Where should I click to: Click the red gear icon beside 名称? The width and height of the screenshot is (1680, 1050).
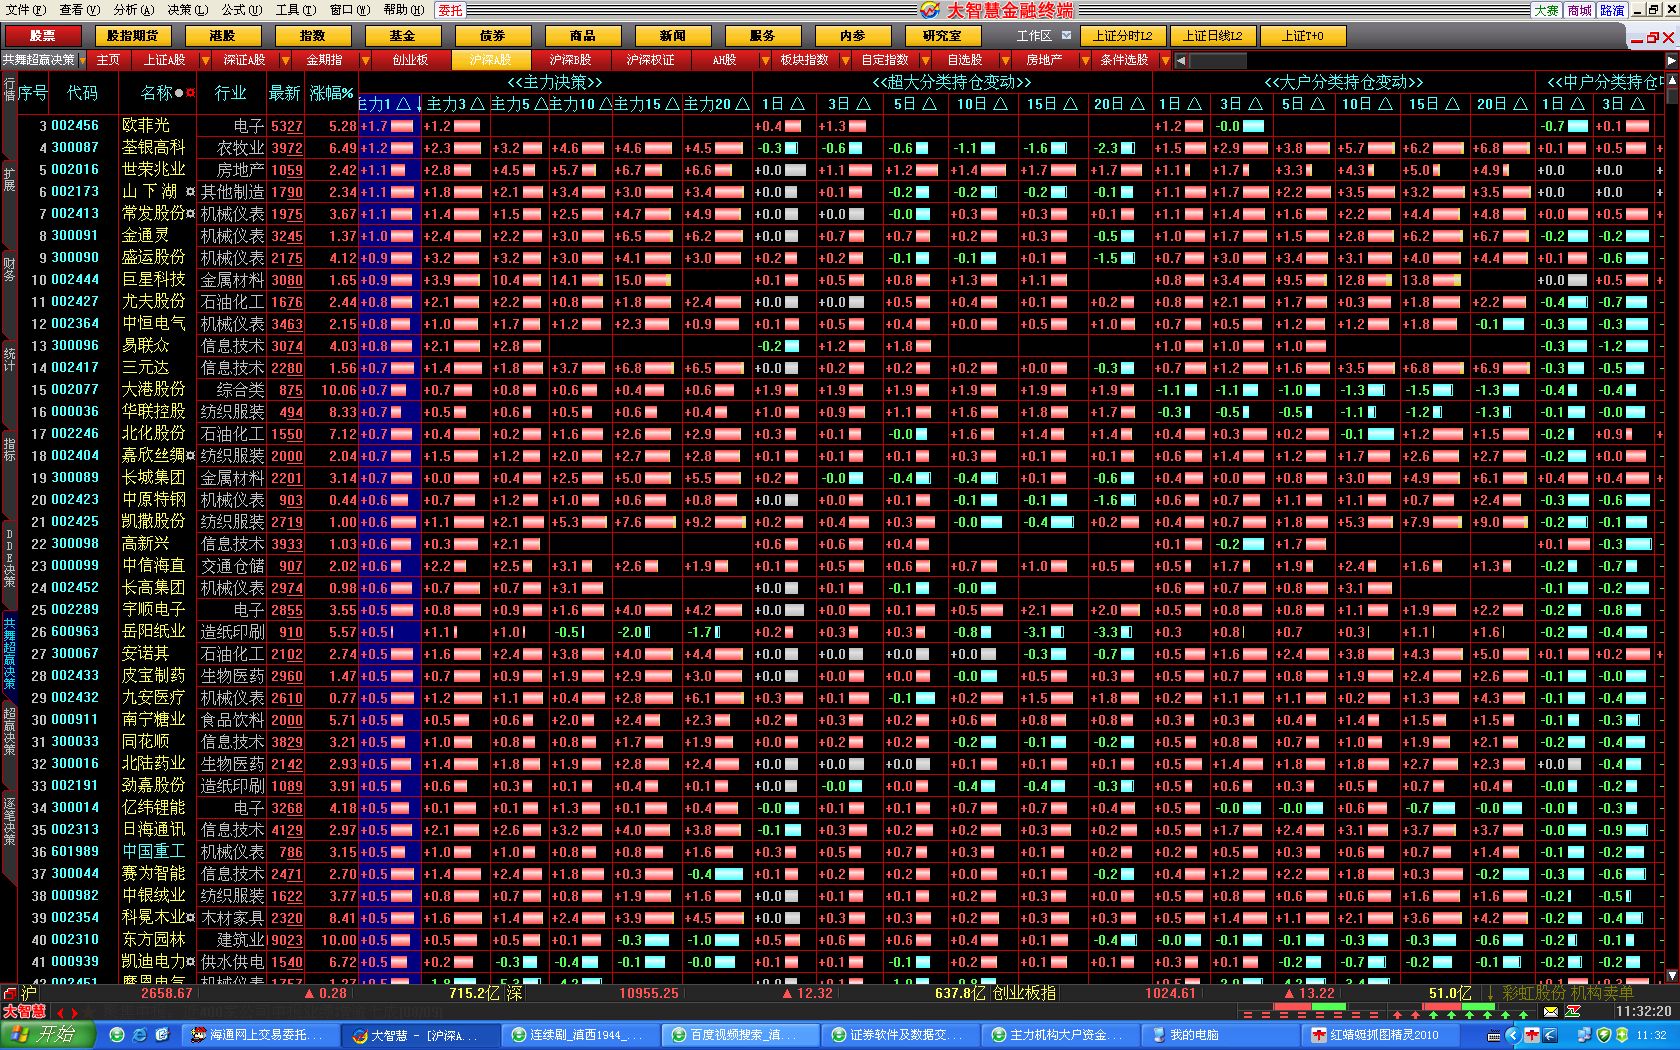(190, 93)
